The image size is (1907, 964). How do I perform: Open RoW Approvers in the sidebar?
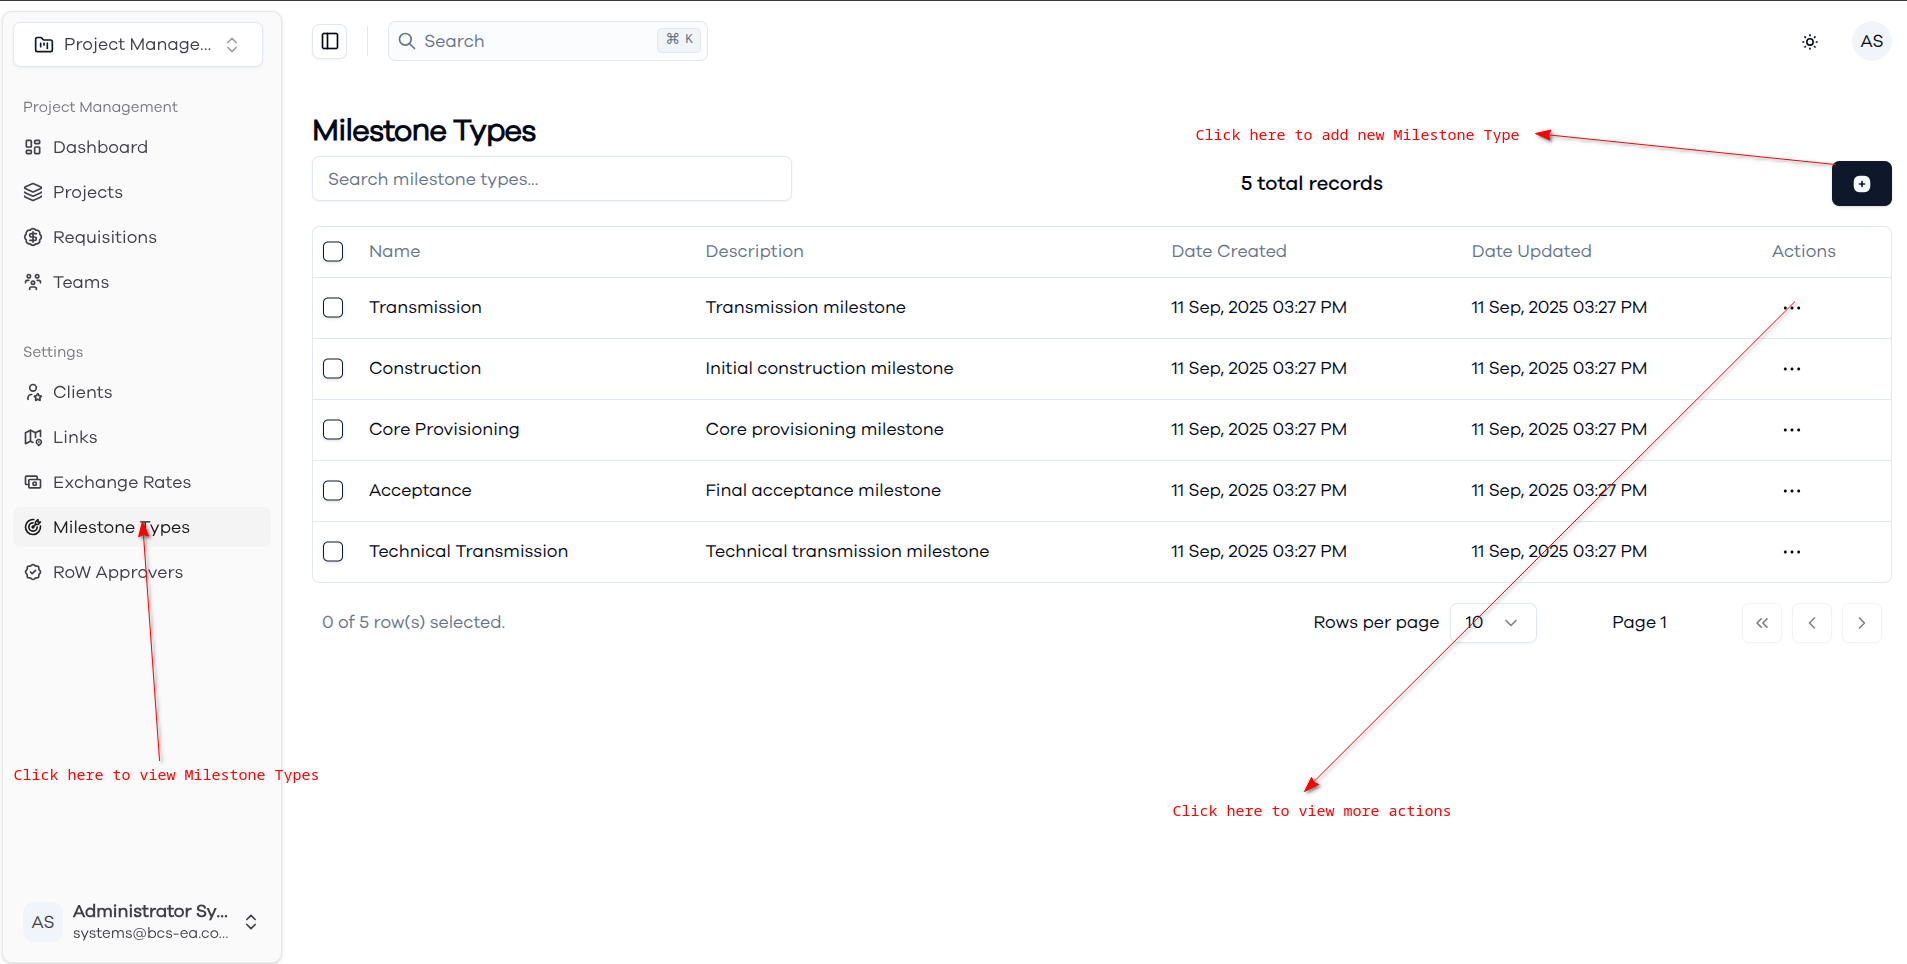(x=142, y=572)
